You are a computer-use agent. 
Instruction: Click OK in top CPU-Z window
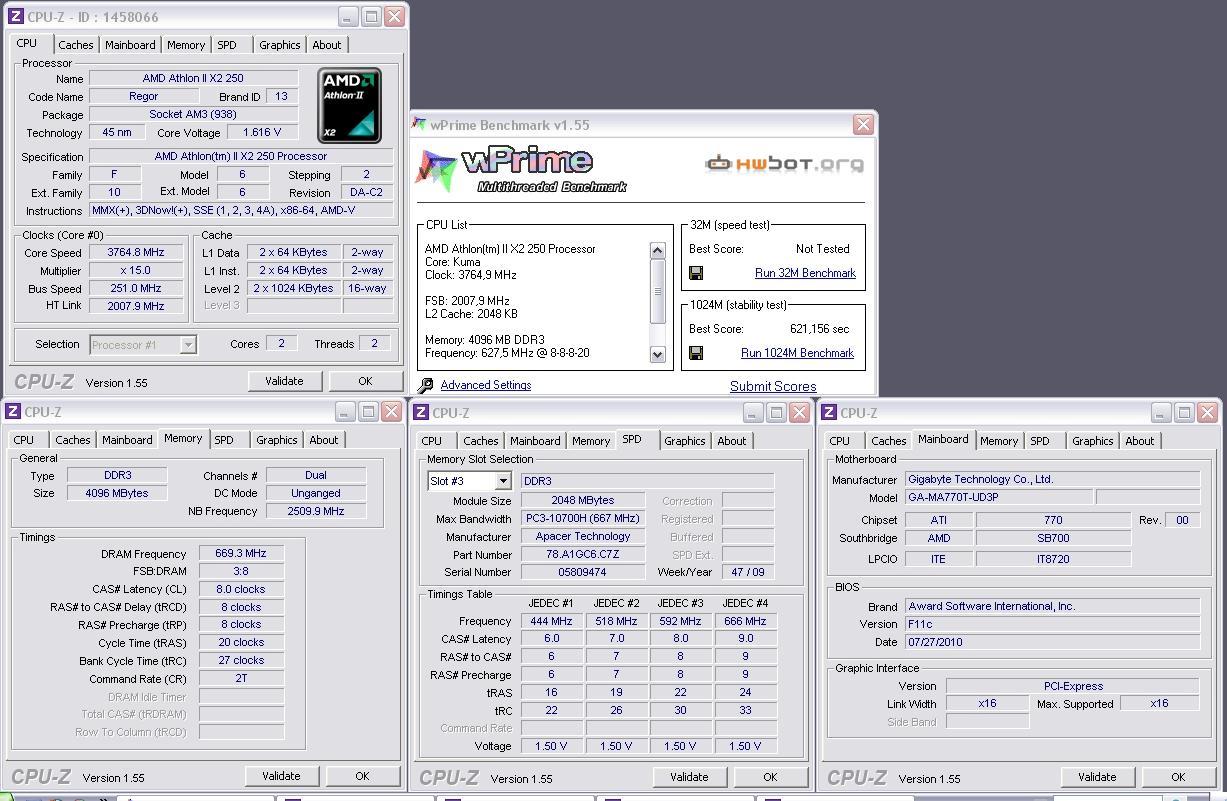coord(365,381)
